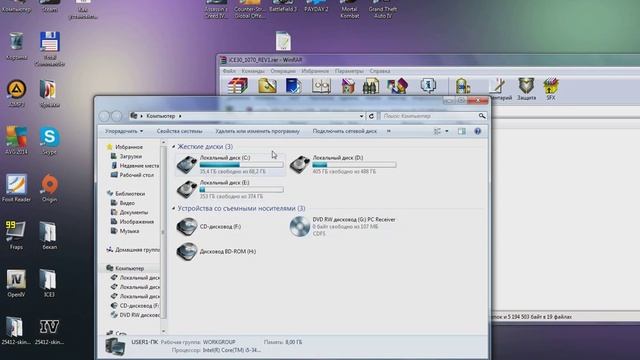Screen dimensions: 640x360
Task: Select CD-дисковод (F:) in main pane
Action: [x=209, y=227]
